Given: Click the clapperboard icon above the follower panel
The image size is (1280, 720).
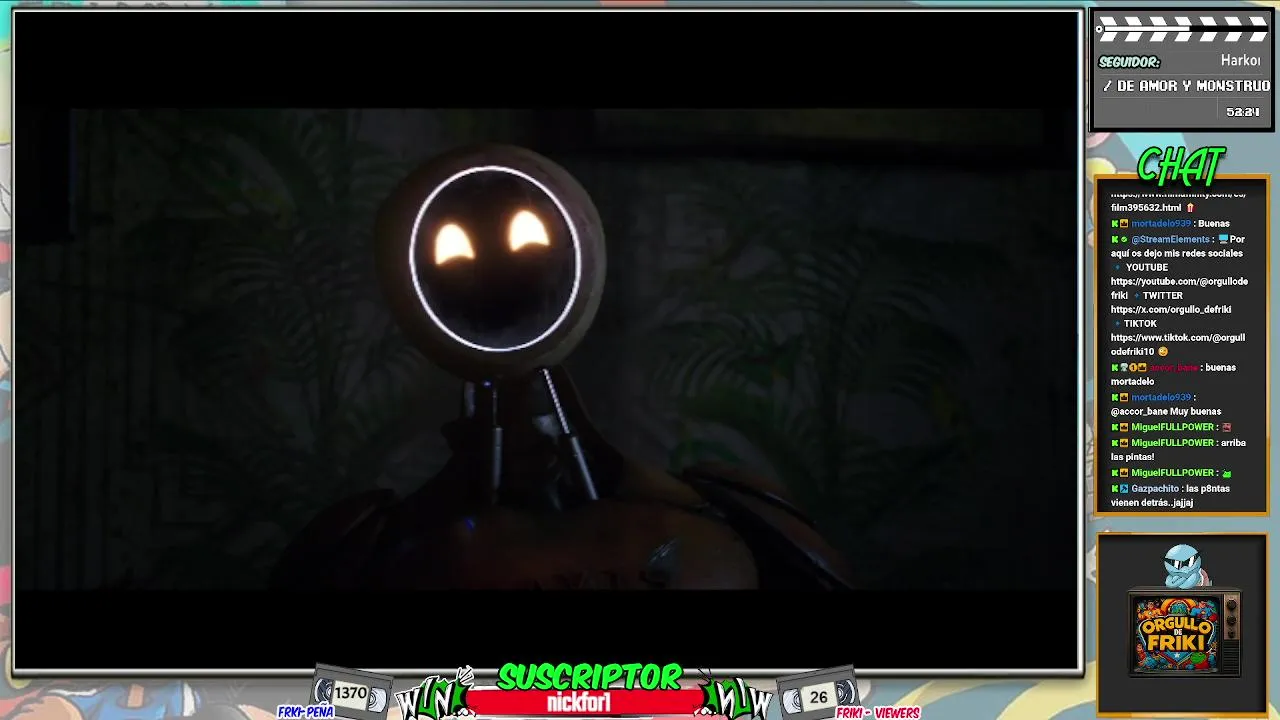Looking at the screenshot, I should click(1182, 28).
